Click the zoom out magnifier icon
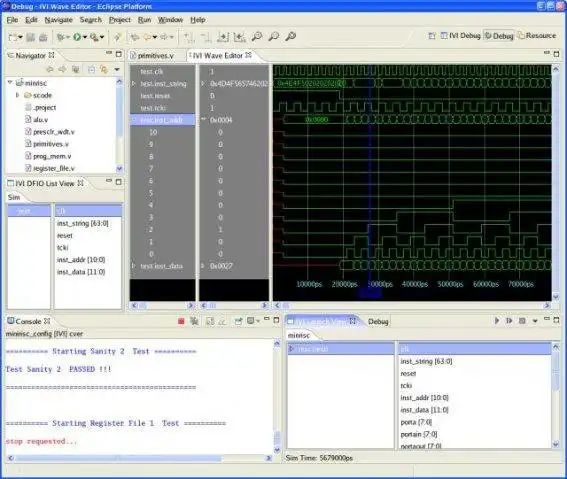This screenshot has height=479, width=567. (274, 36)
